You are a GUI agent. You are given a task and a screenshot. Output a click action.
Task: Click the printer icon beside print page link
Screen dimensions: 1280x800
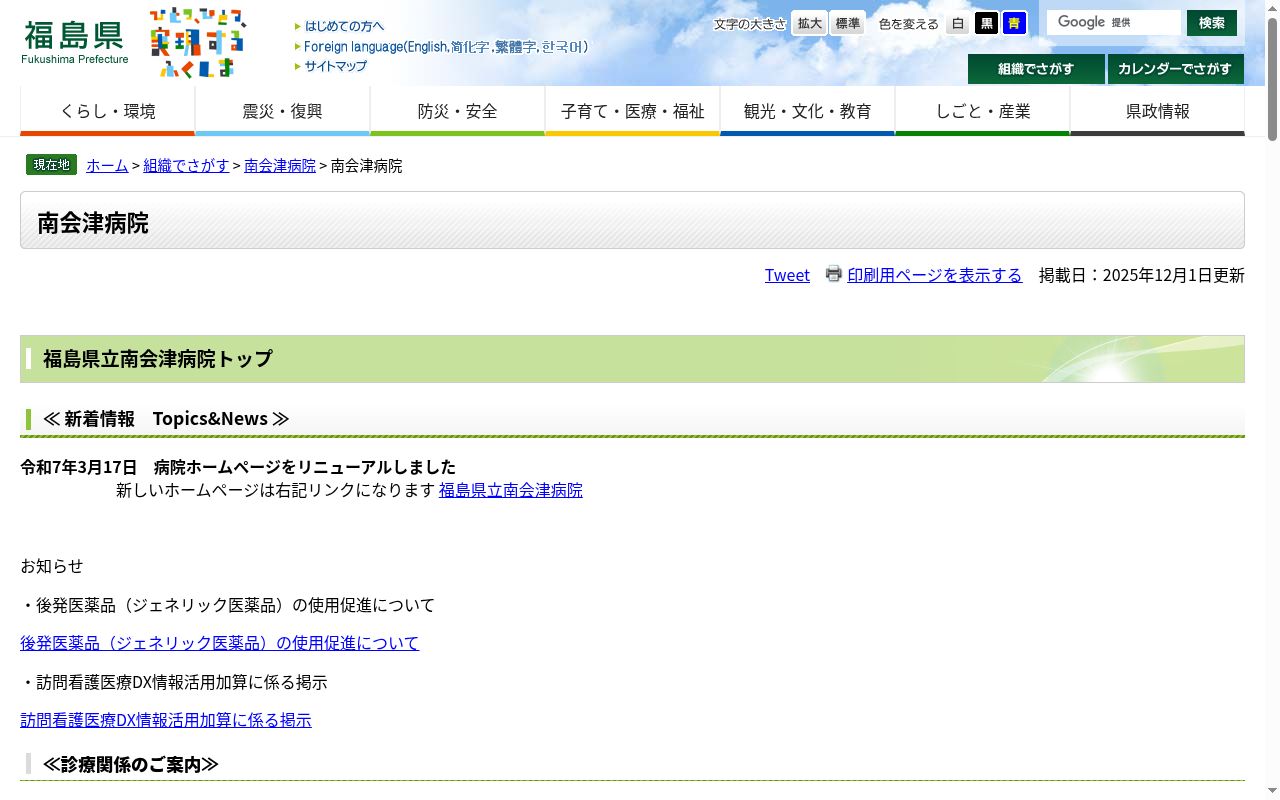(x=833, y=274)
